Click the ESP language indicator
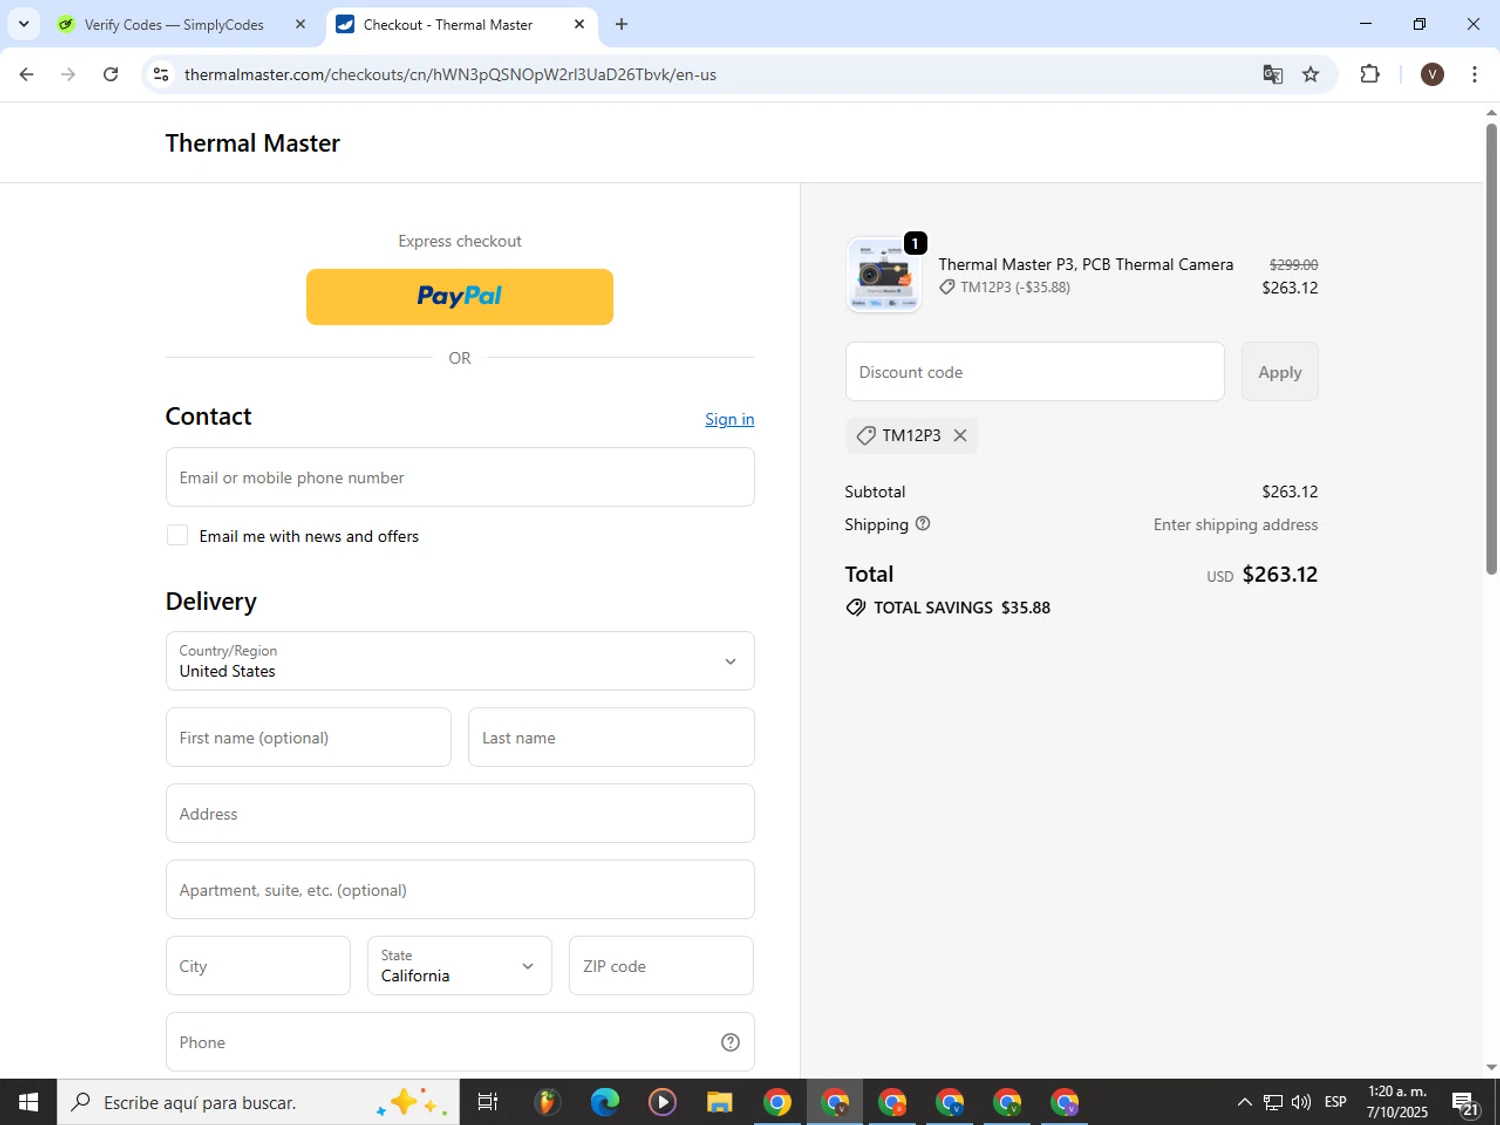The height and width of the screenshot is (1125, 1500). 1335,1102
